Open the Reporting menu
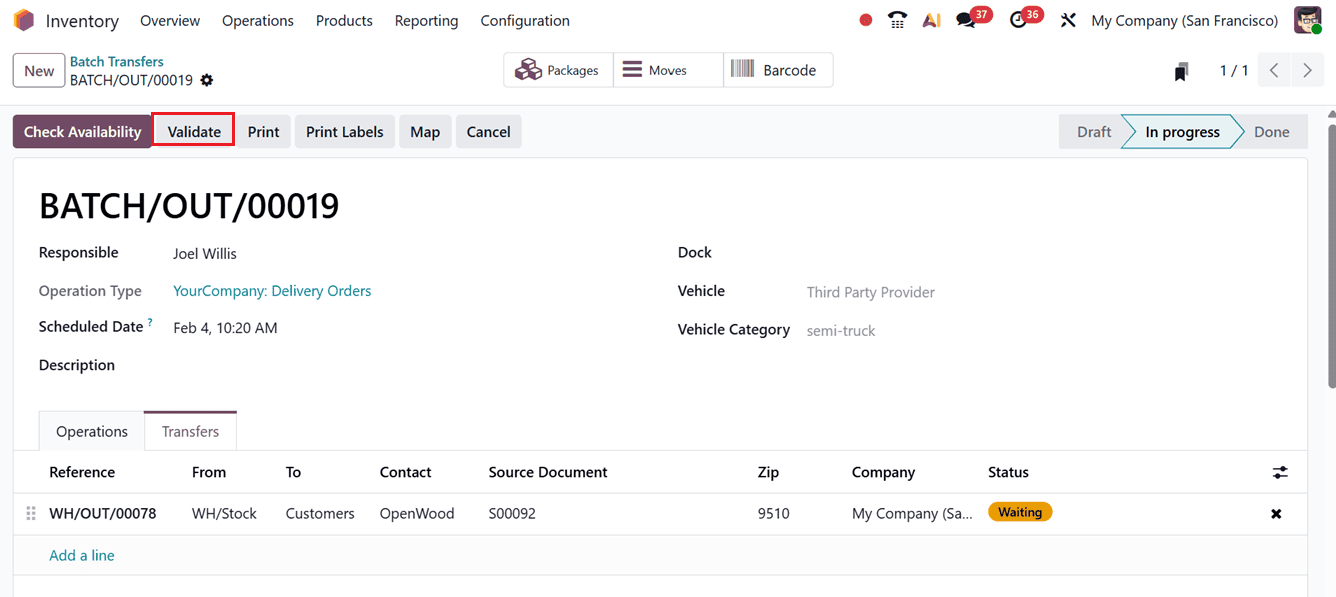1336x597 pixels. click(426, 20)
